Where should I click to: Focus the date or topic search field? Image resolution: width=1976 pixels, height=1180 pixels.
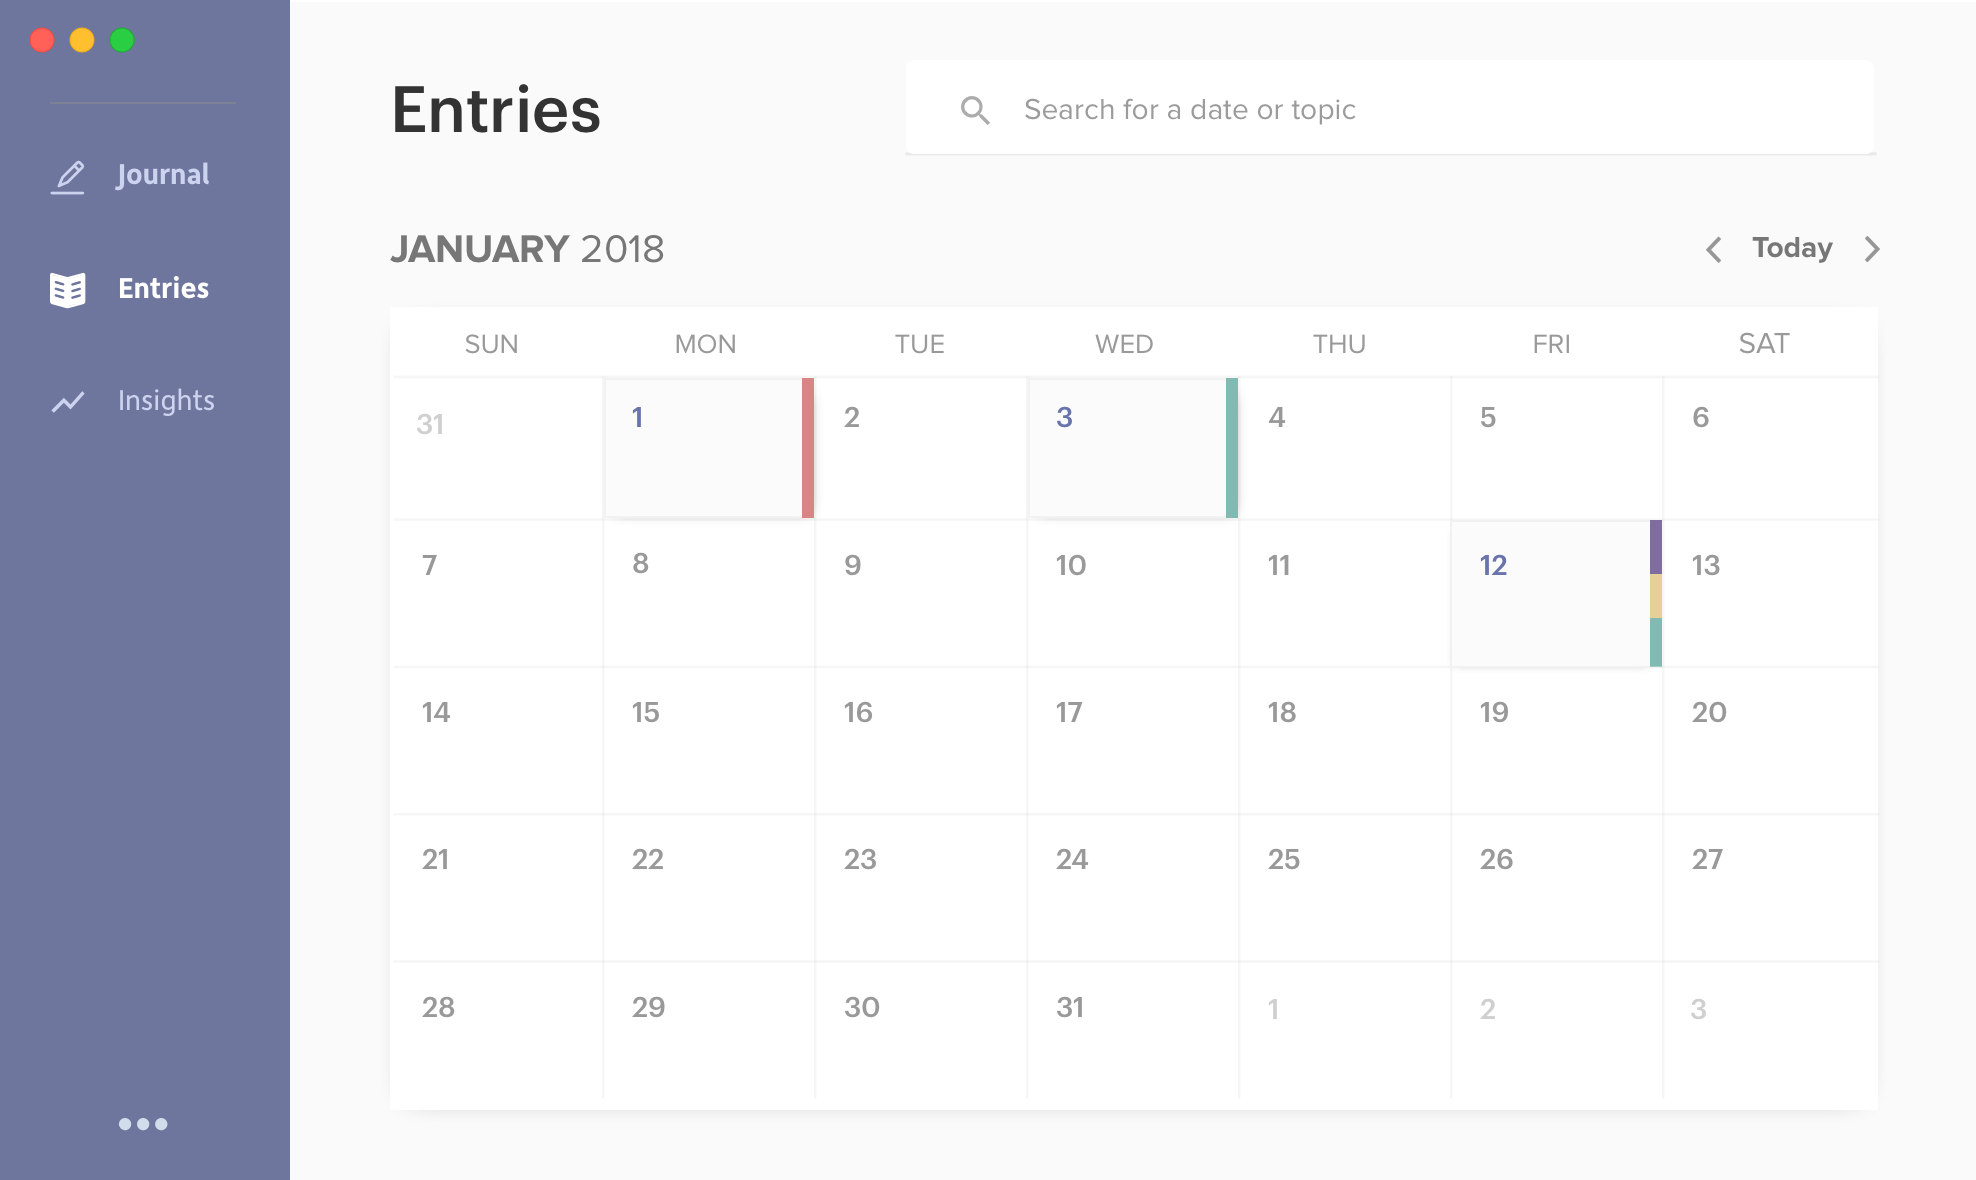(1400, 109)
